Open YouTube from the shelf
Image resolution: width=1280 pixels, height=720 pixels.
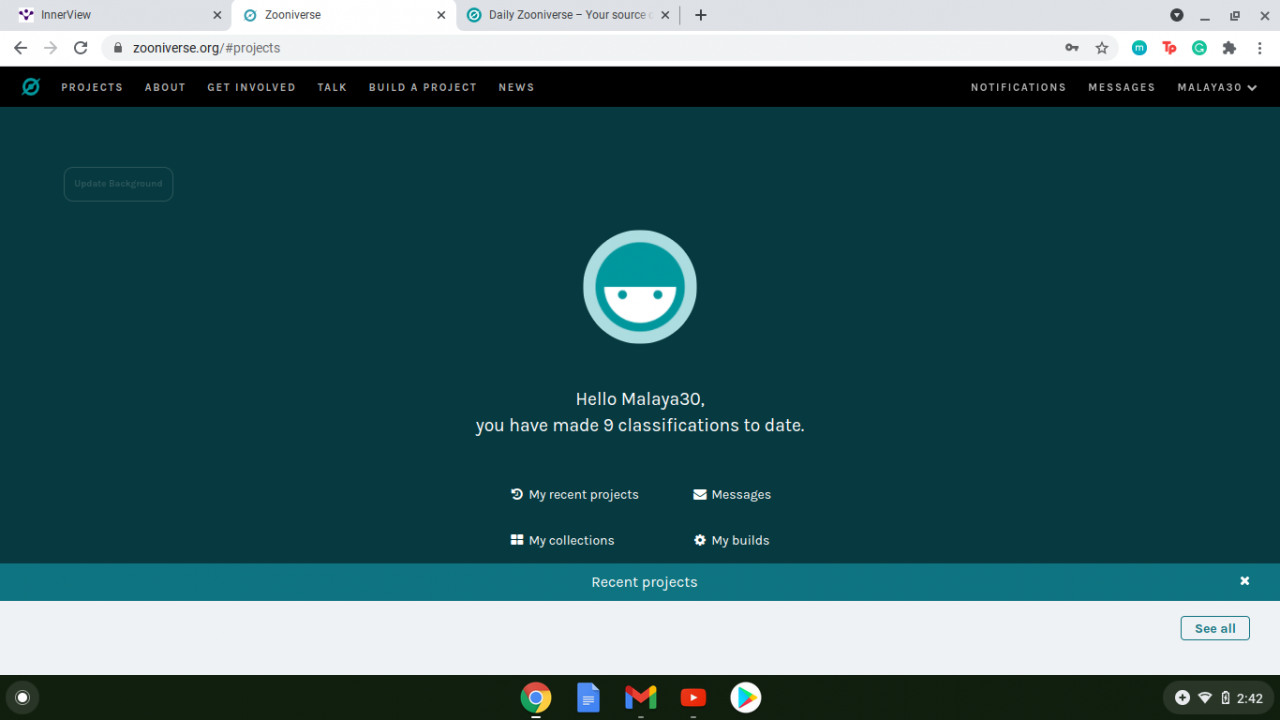tap(693, 697)
